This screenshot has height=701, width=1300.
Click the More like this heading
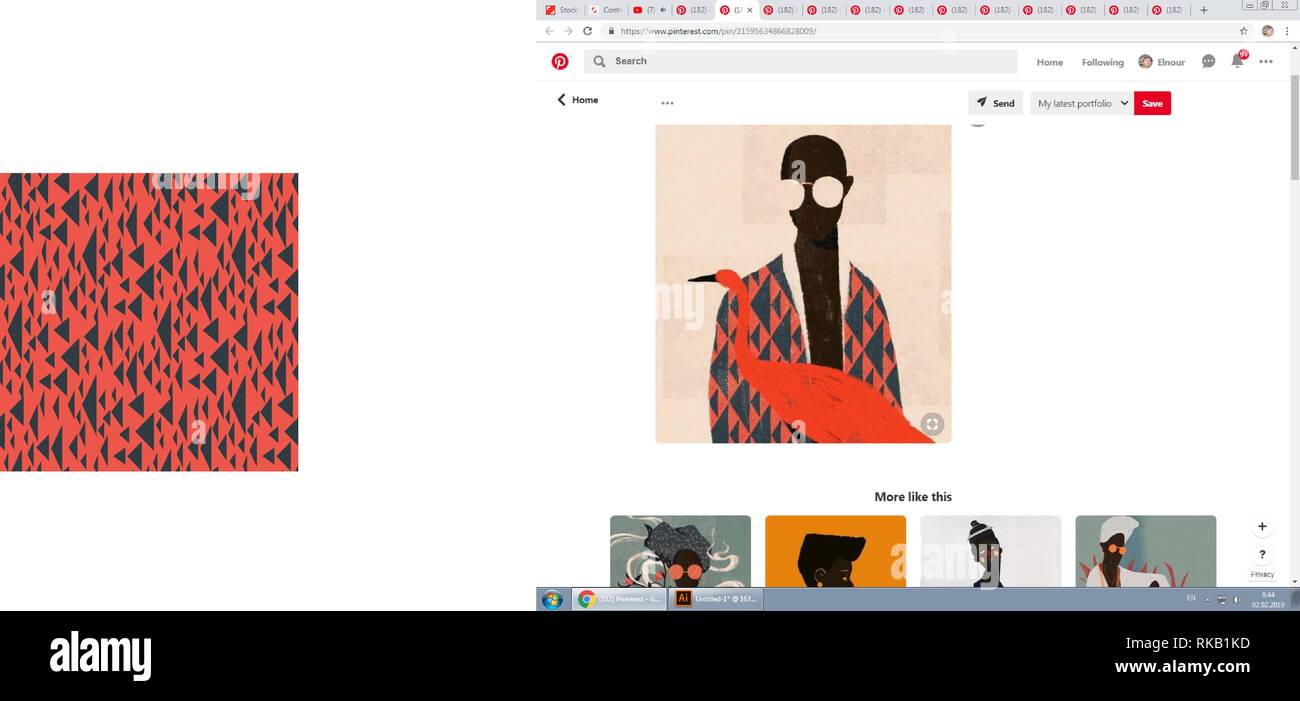(913, 497)
